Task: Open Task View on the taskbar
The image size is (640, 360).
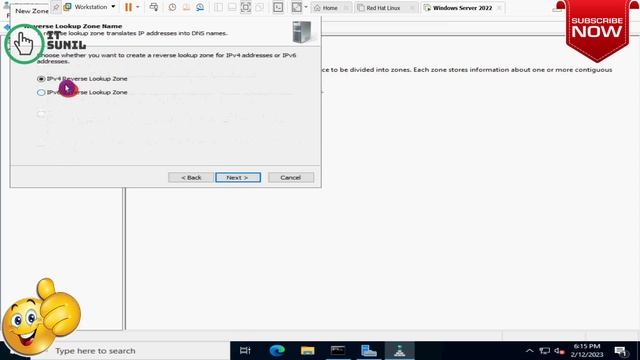Action: pos(245,351)
